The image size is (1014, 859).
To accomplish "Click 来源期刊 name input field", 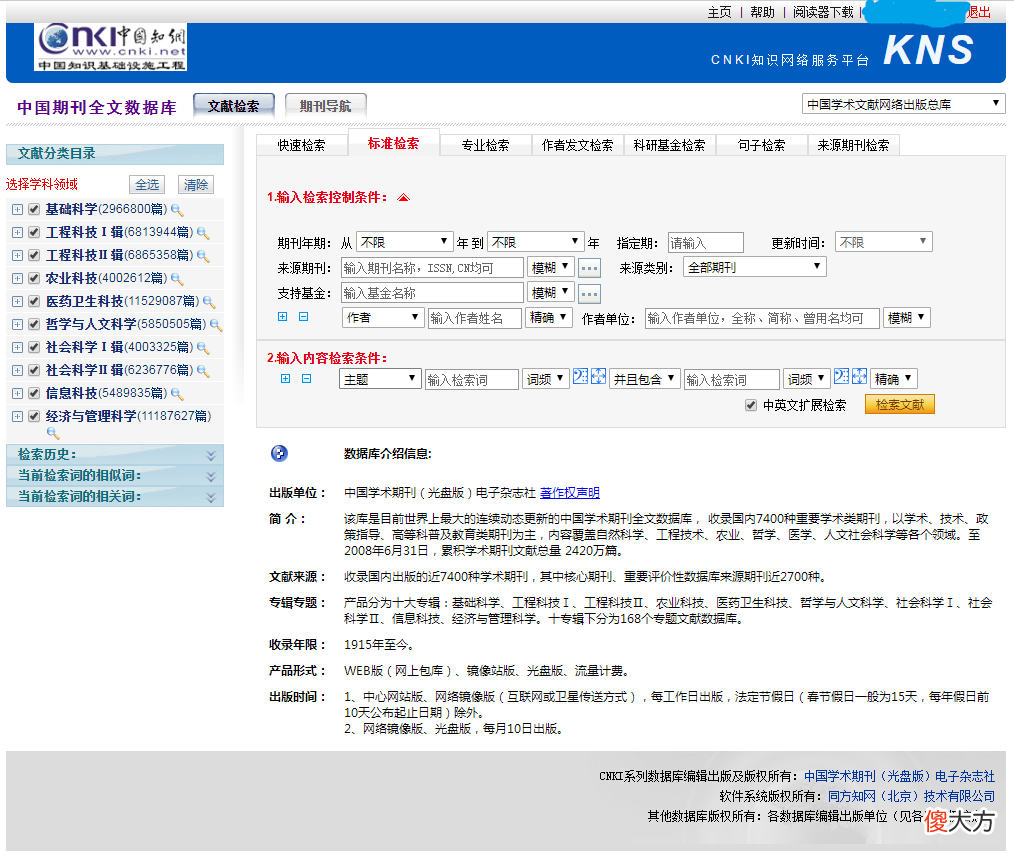I will point(432,268).
